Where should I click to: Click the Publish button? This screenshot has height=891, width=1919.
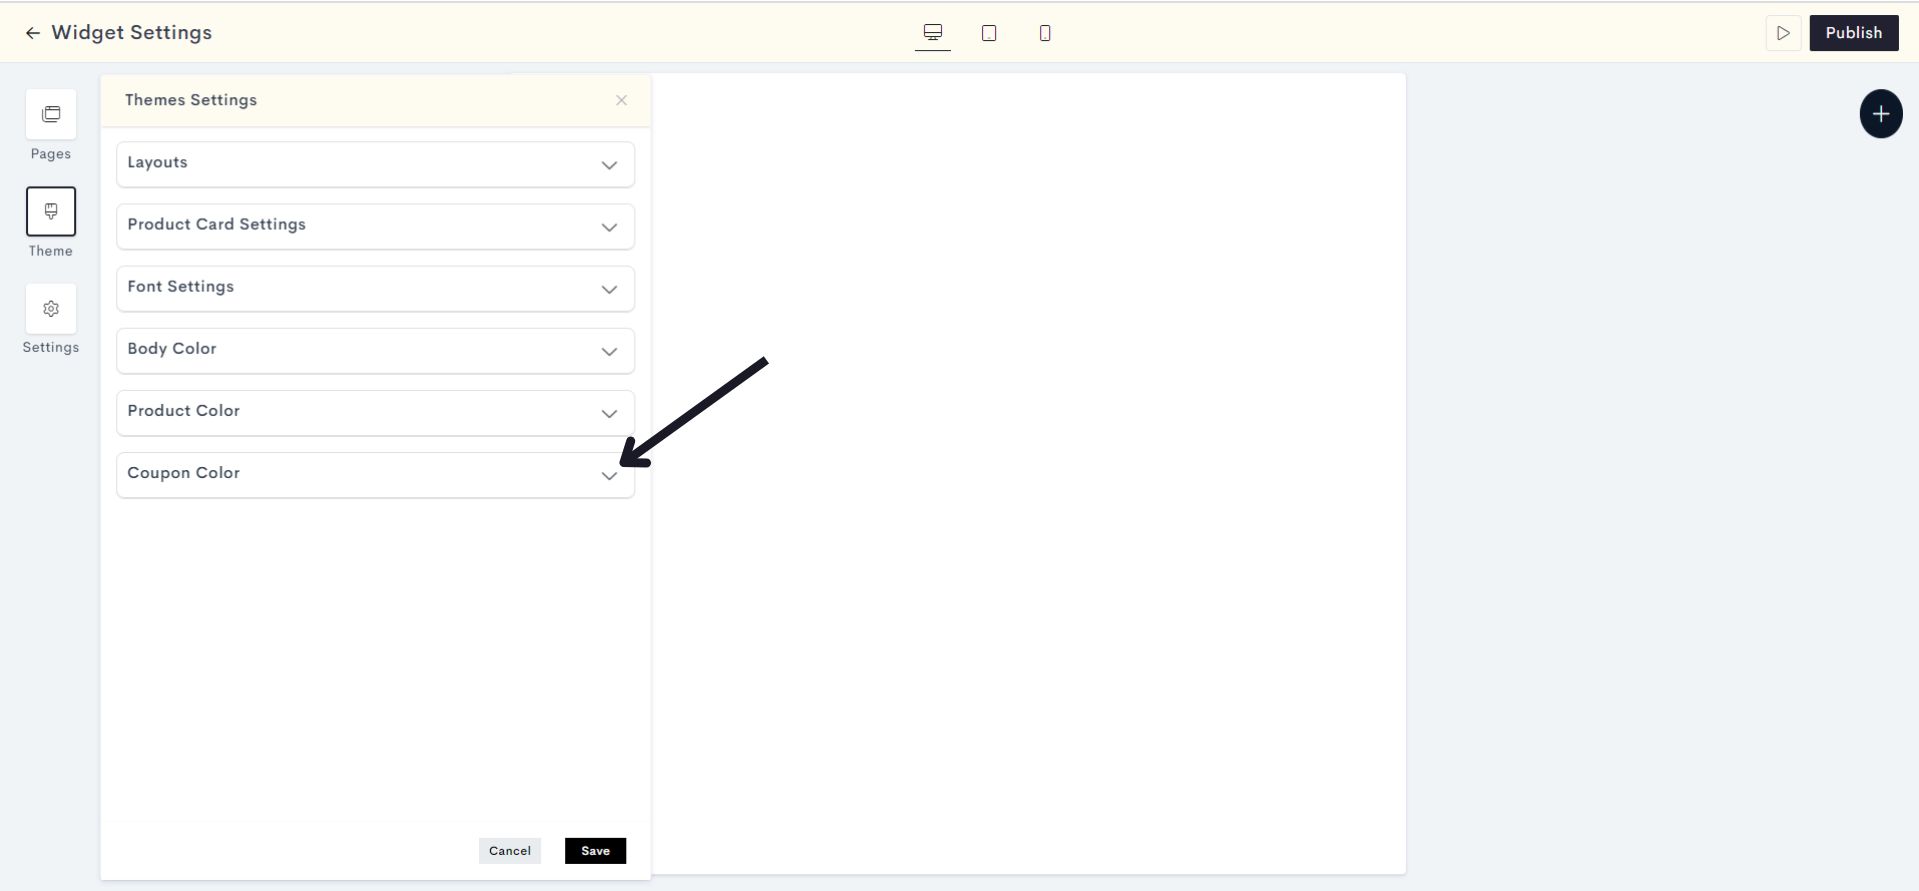[x=1854, y=33]
